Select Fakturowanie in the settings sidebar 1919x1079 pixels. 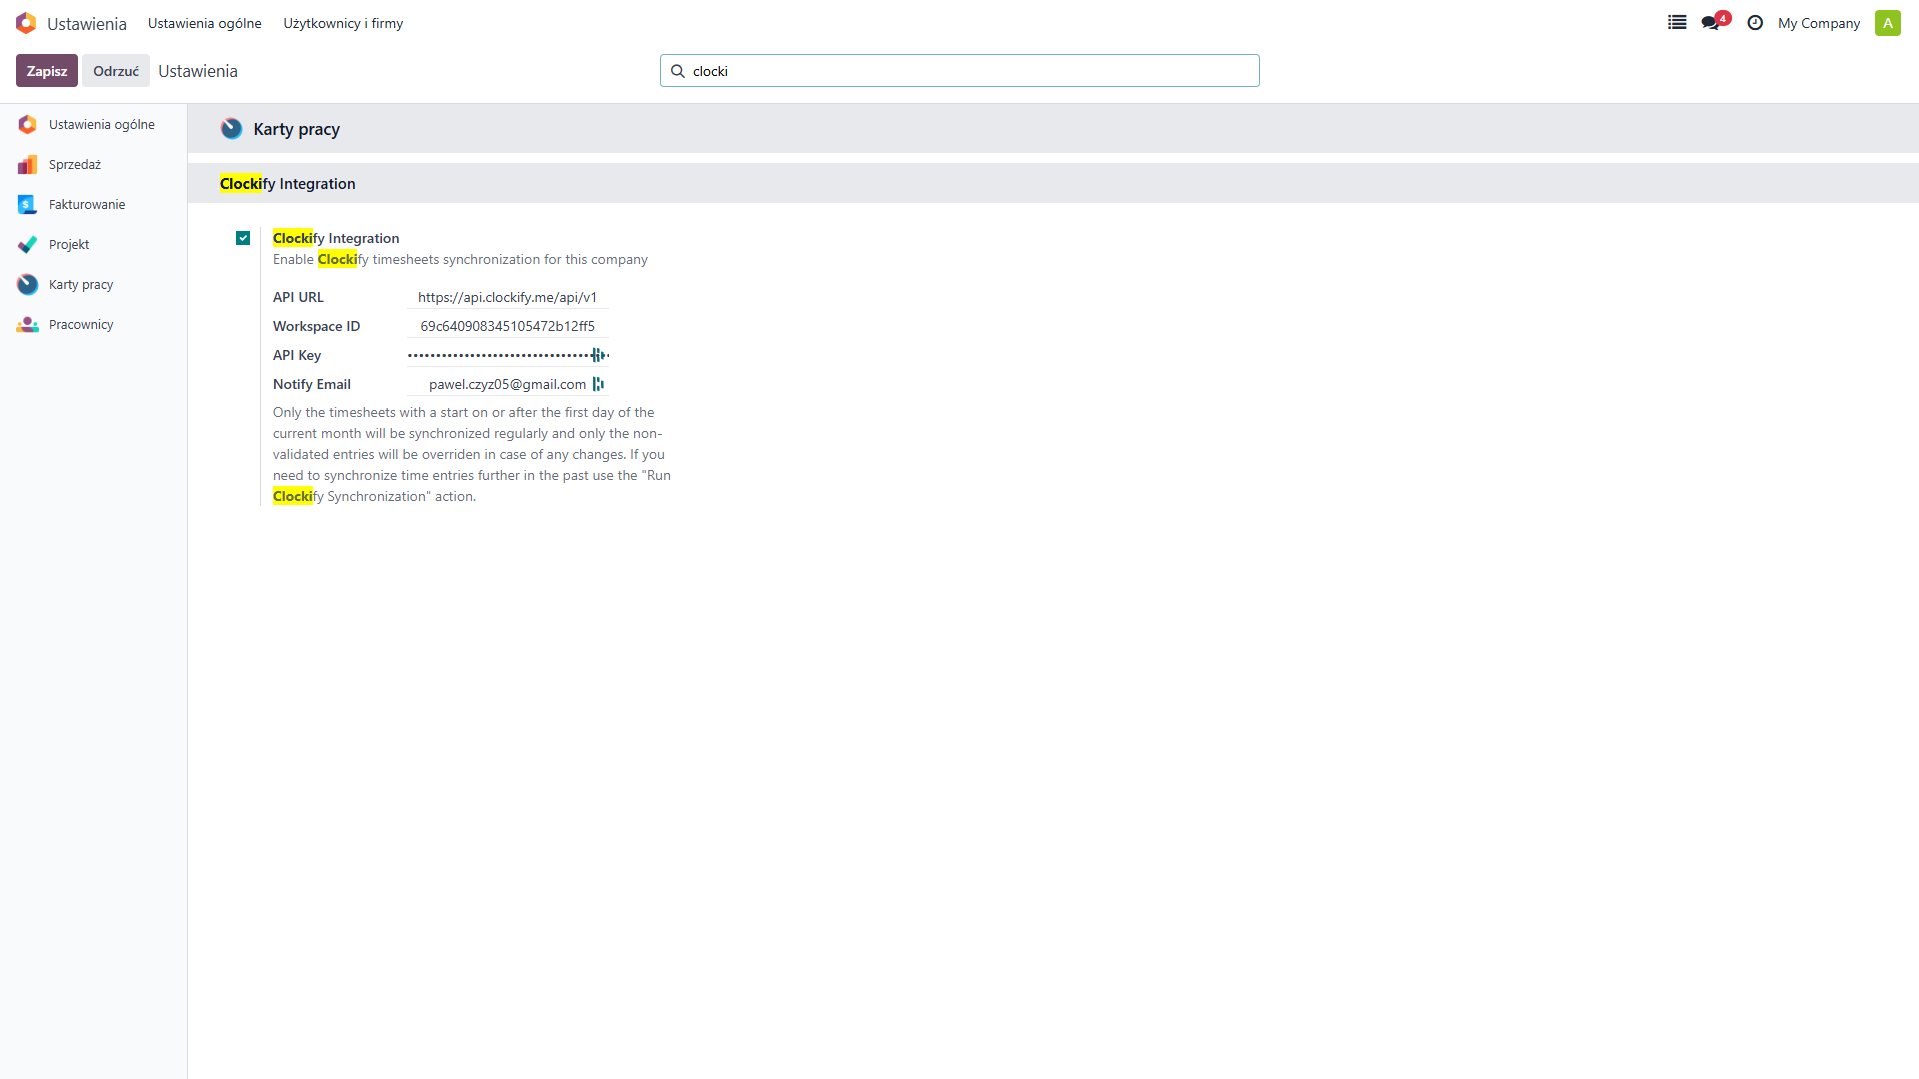[87, 205]
